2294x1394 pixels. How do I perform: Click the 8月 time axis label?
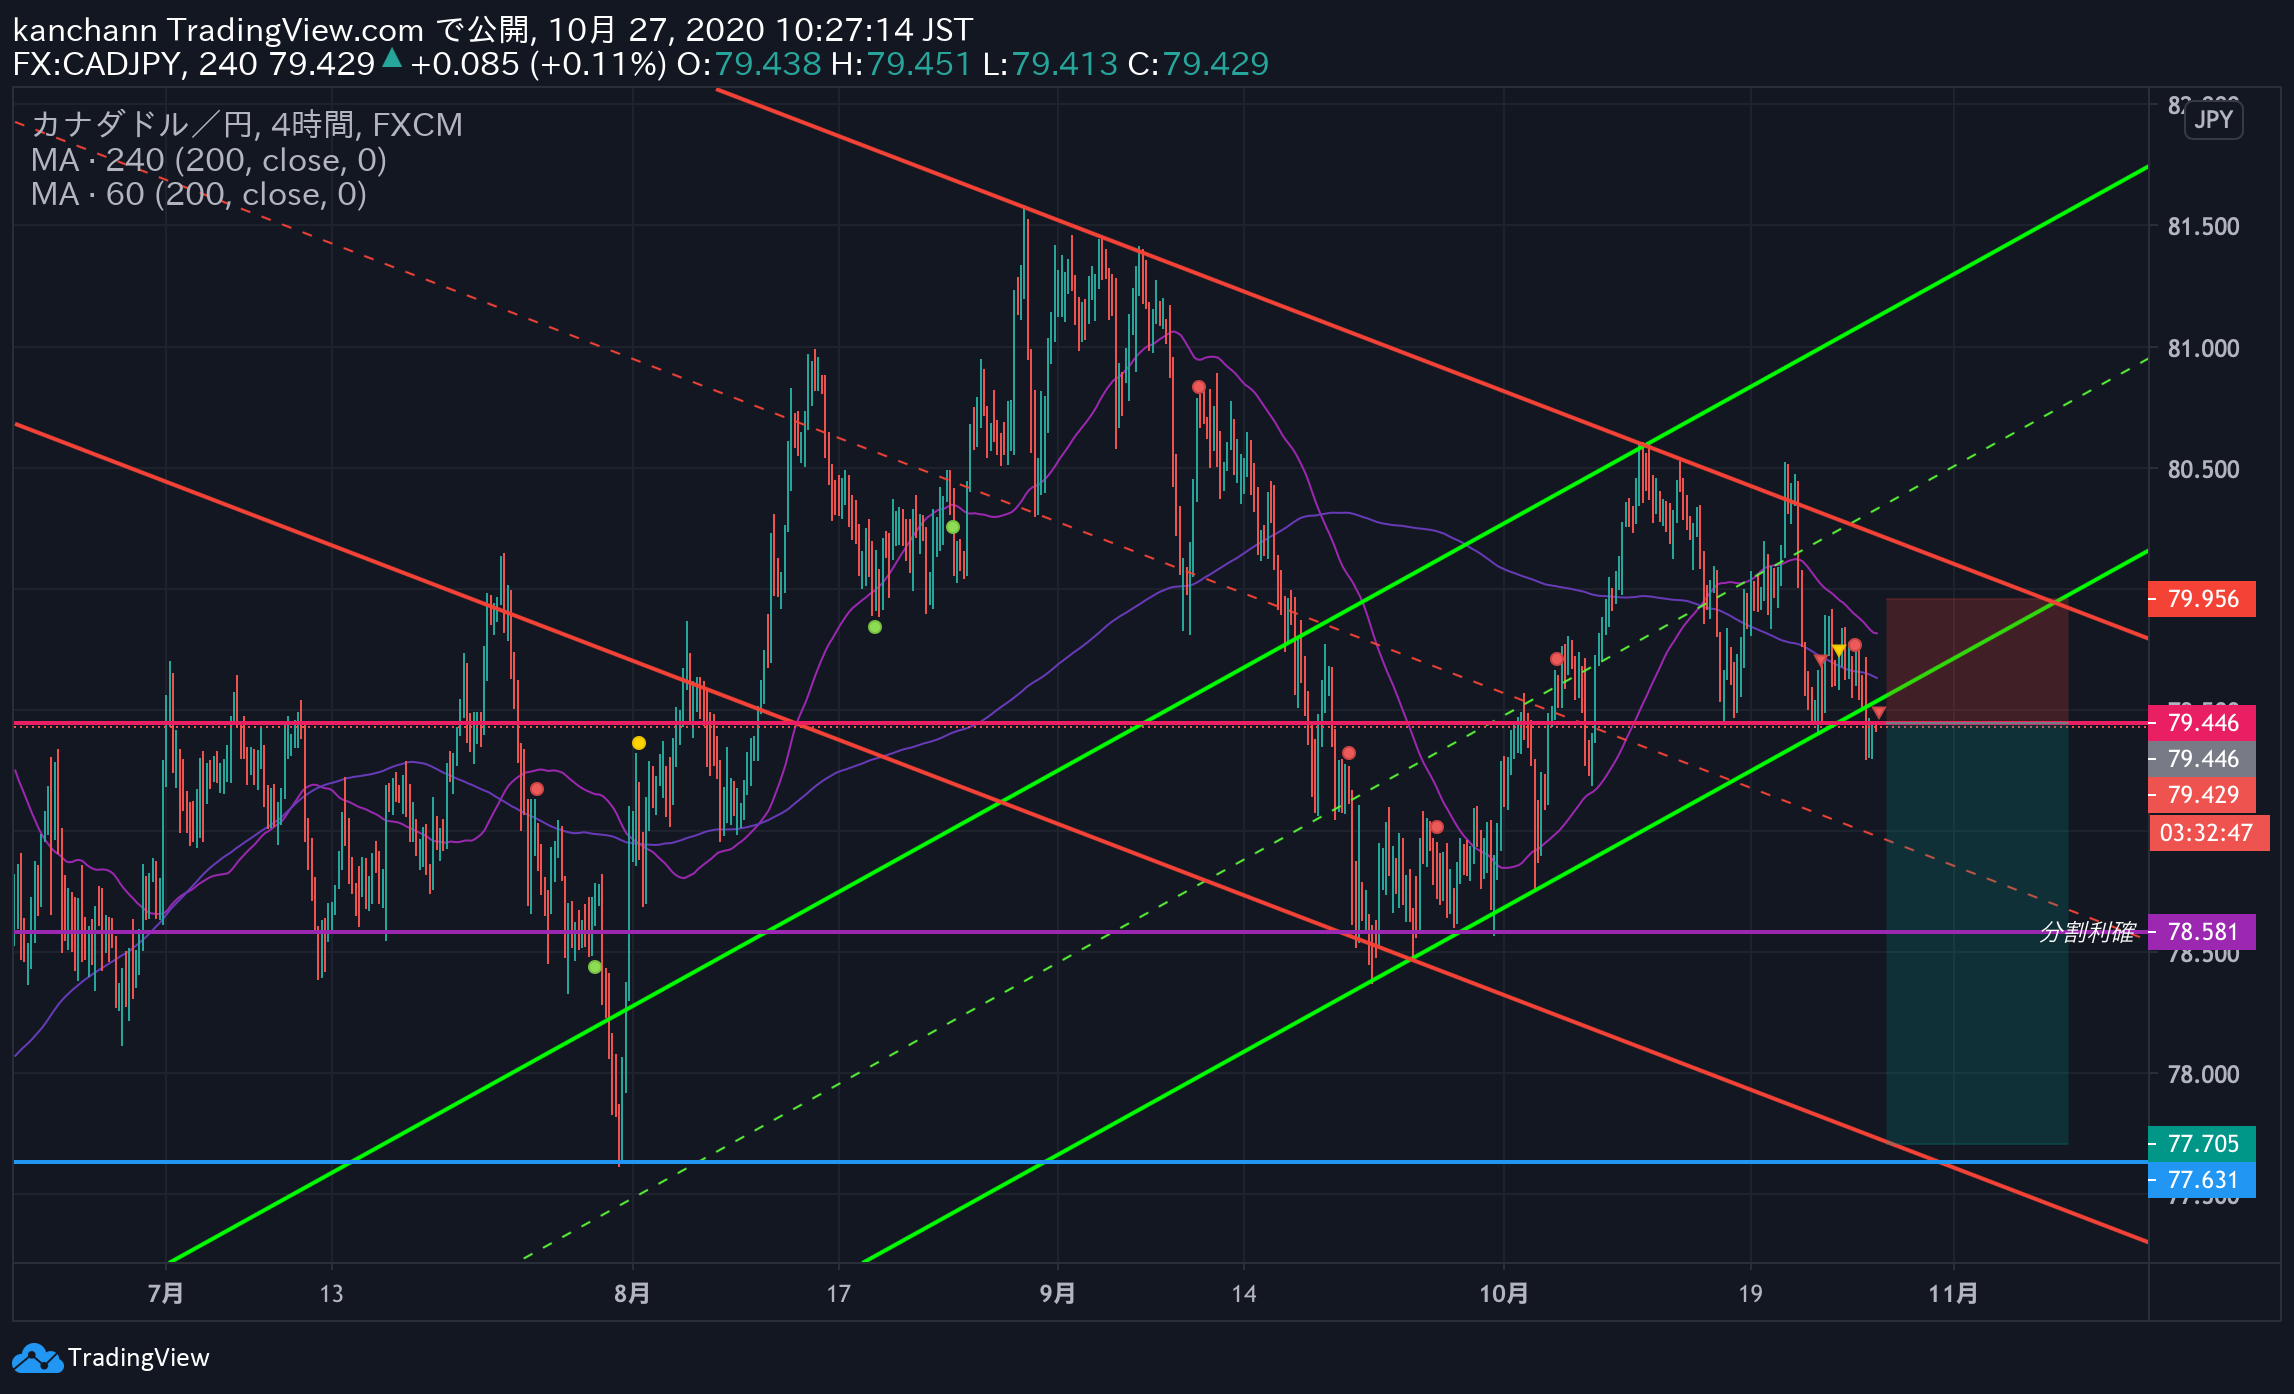point(632,1294)
